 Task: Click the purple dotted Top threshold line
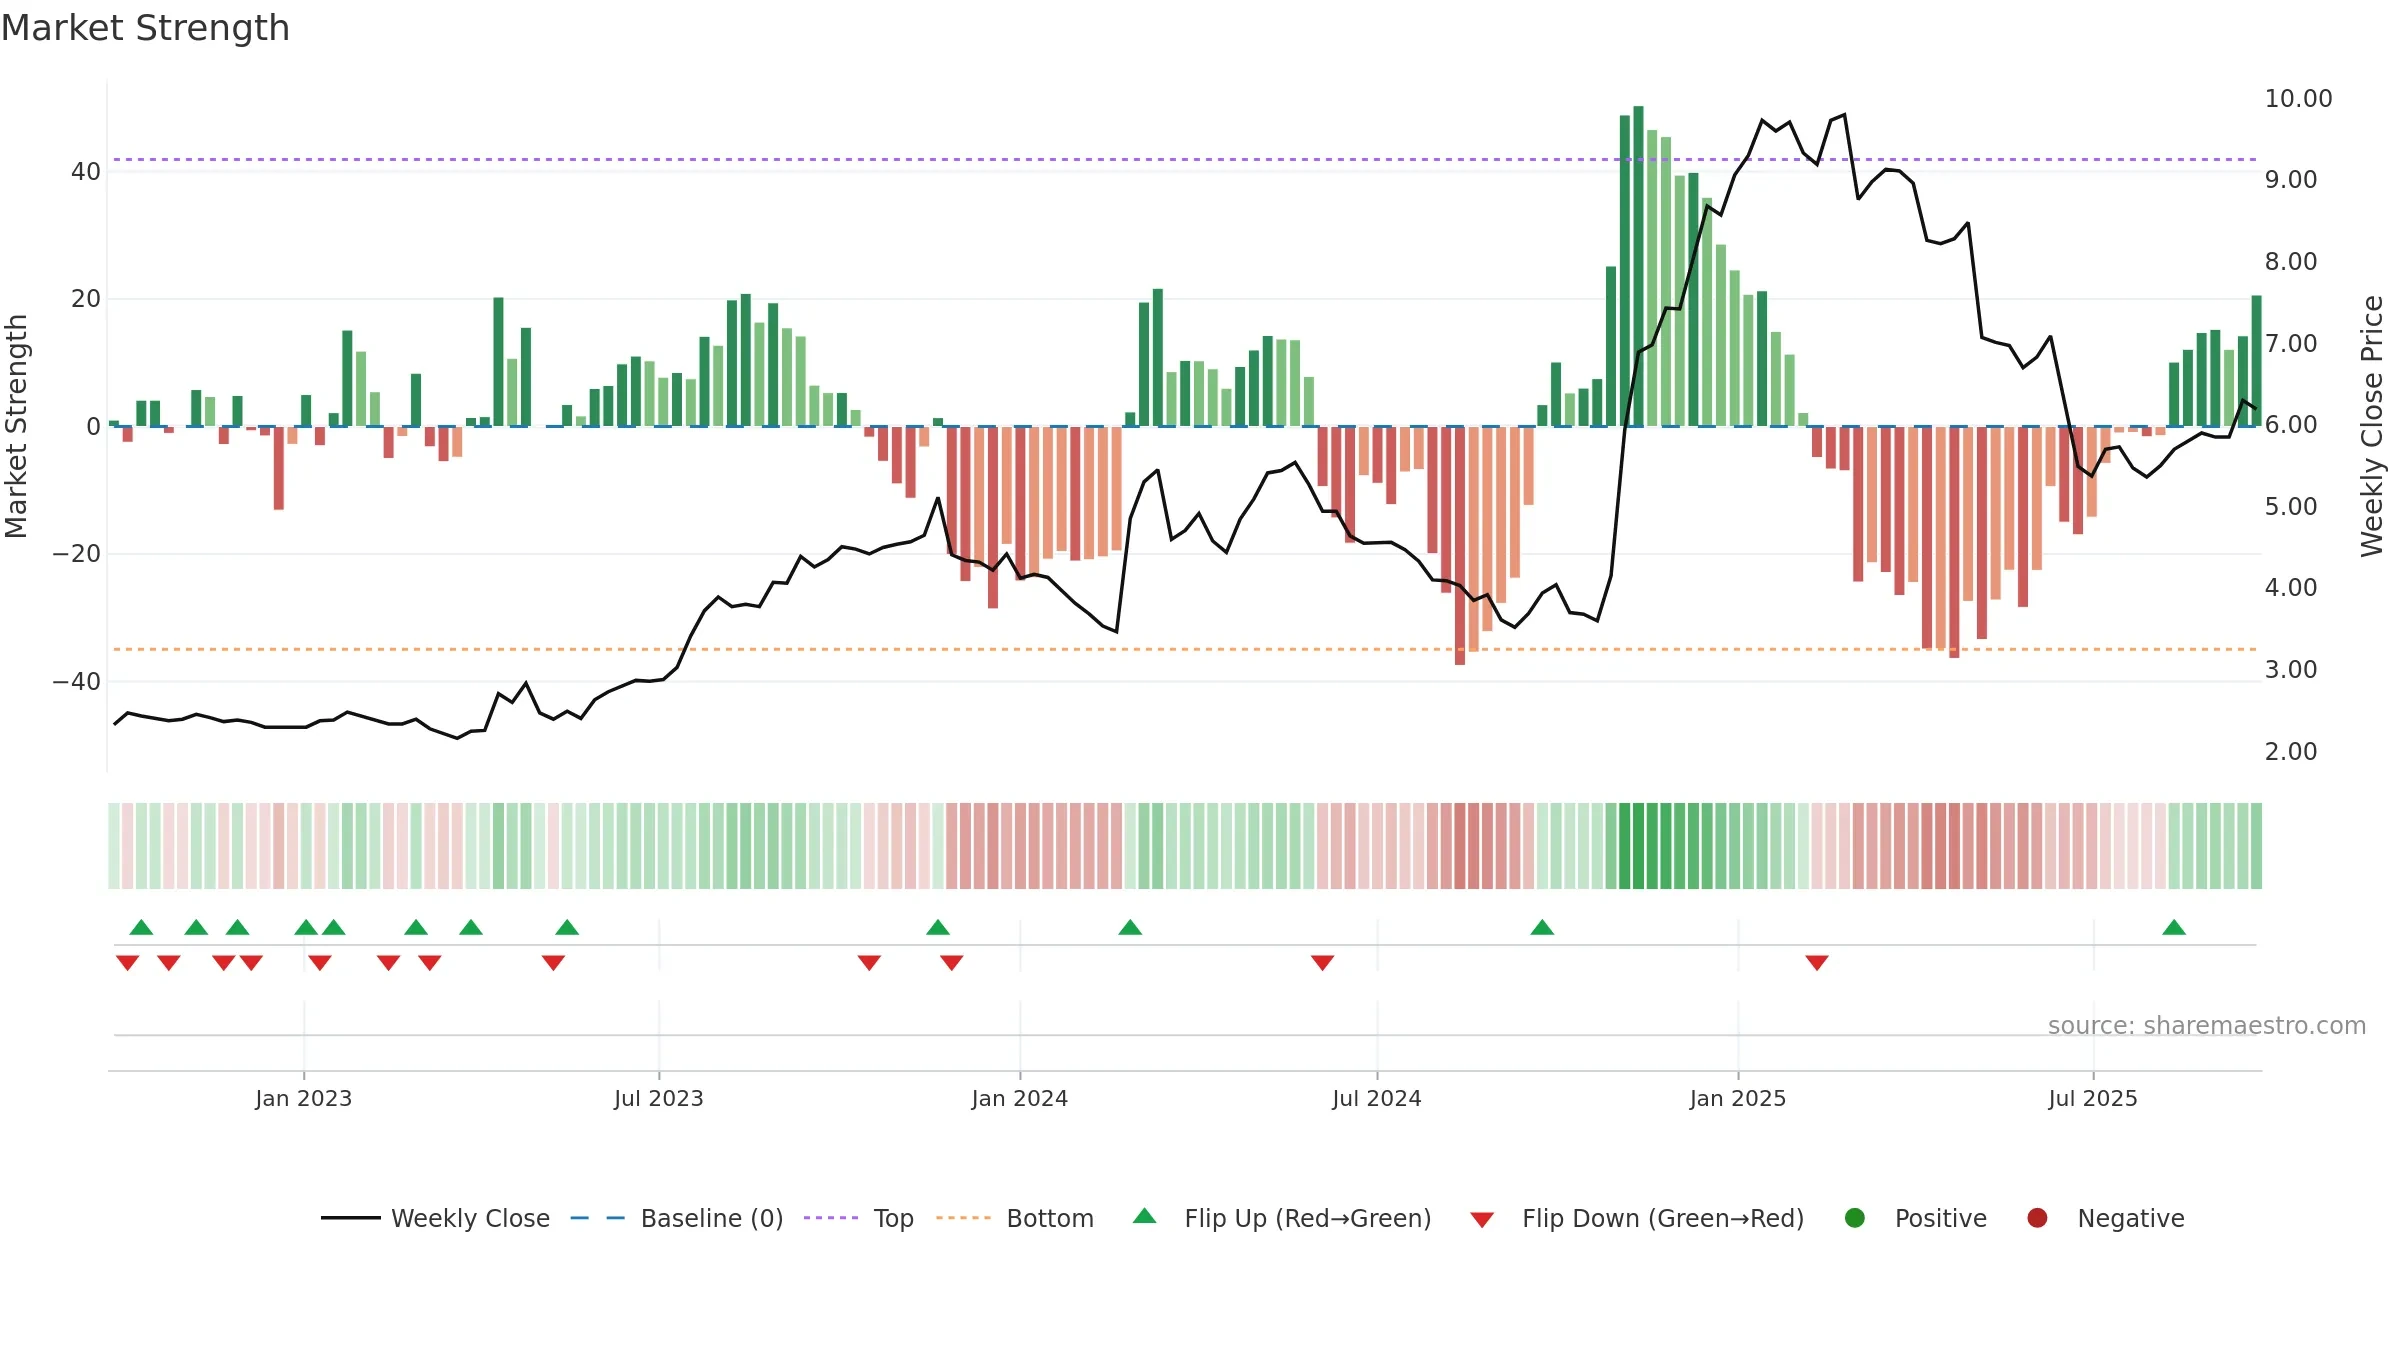pyautogui.click(x=1185, y=159)
